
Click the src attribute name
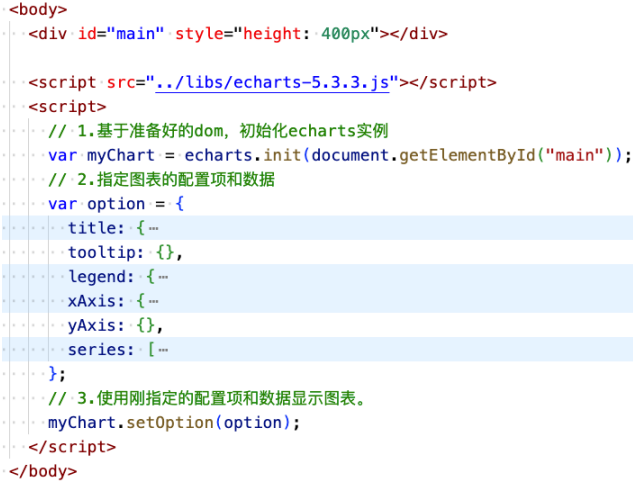121,82
